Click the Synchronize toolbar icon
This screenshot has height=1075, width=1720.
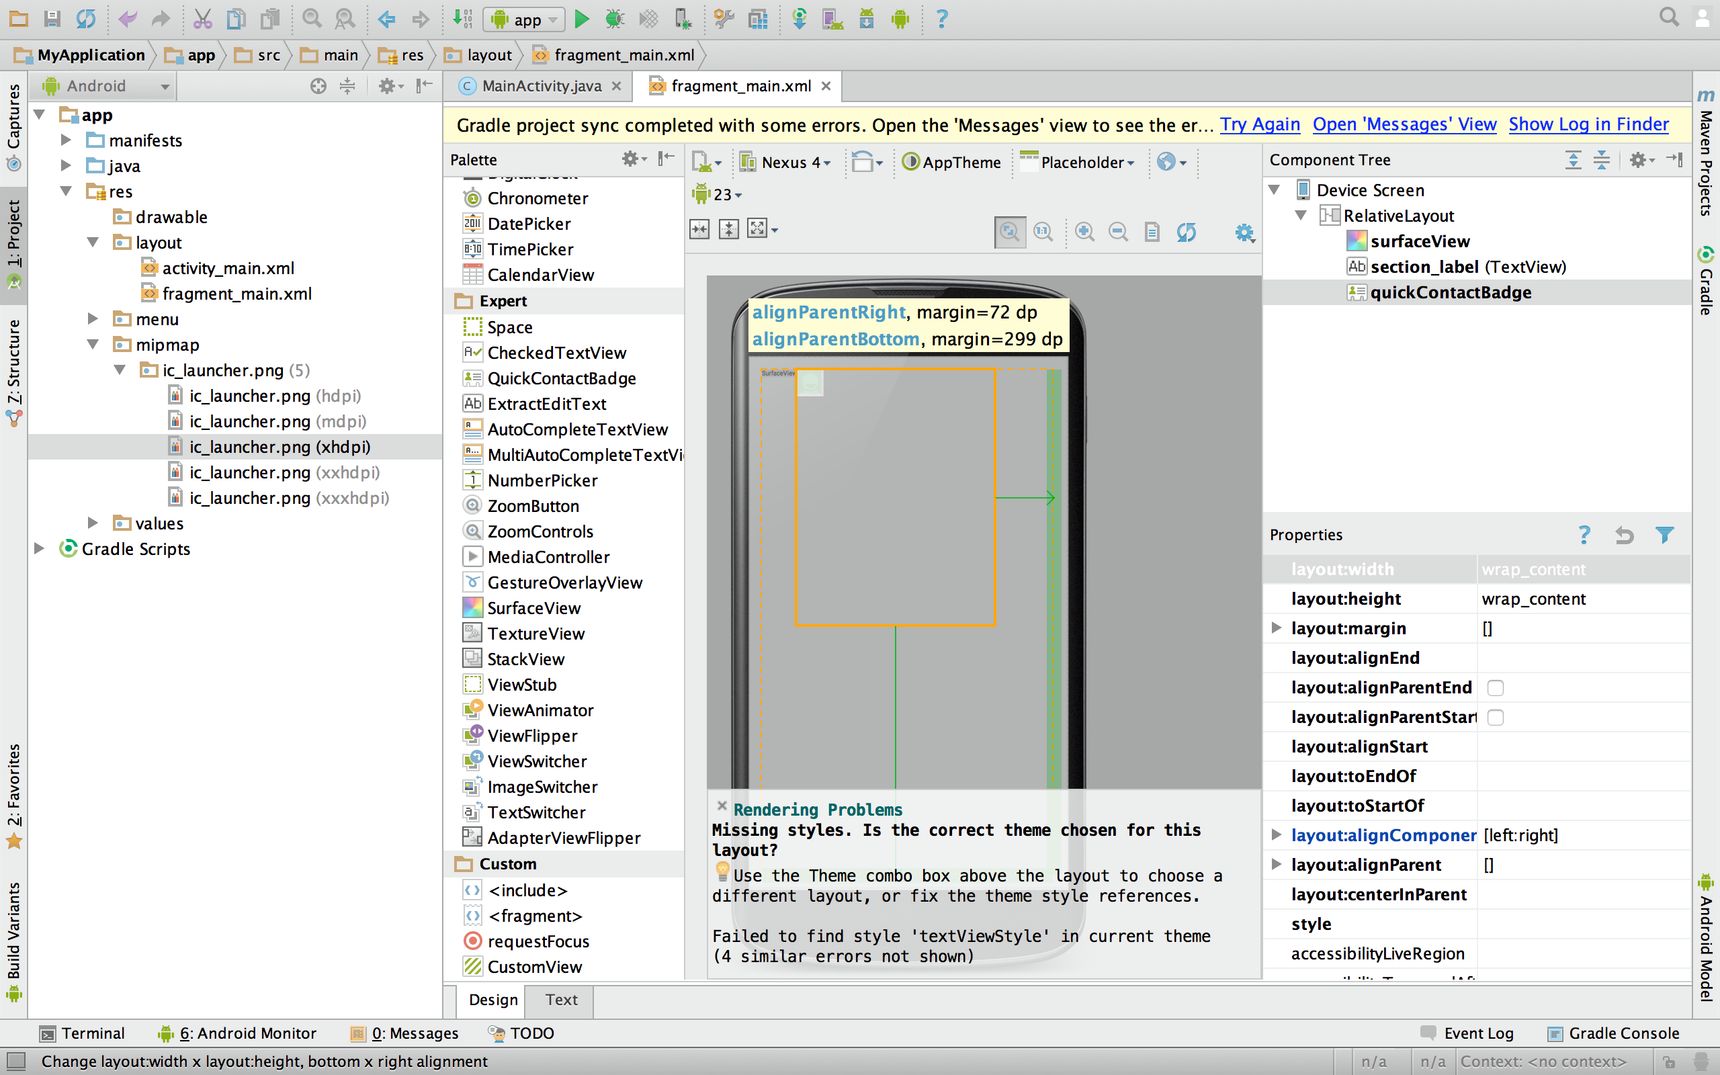[87, 18]
